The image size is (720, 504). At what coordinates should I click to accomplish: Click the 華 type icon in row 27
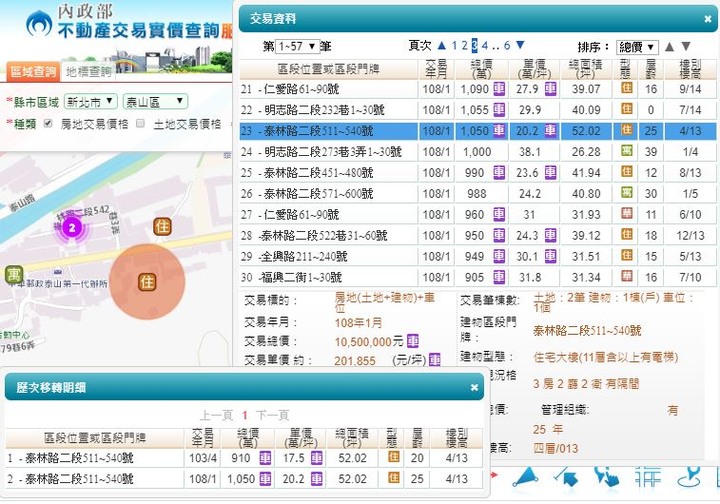626,213
